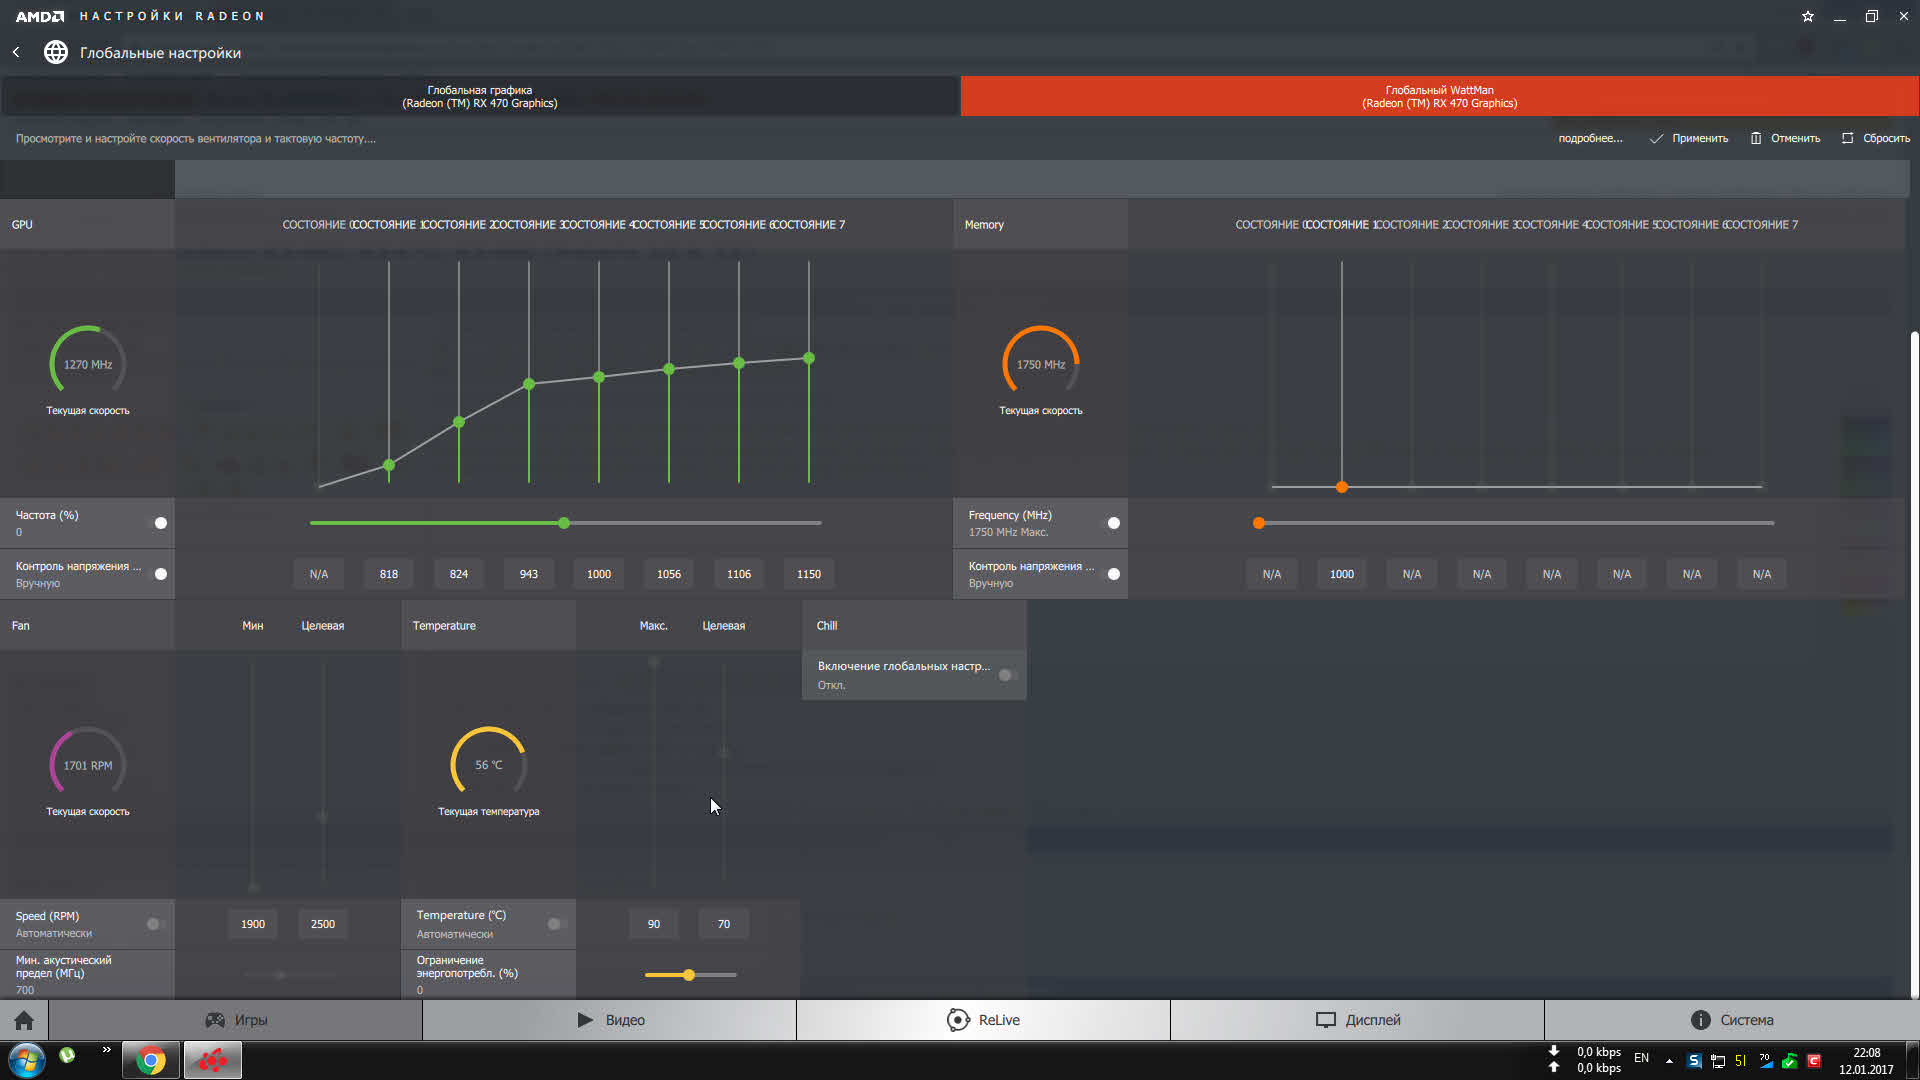Click the Windows Start button
This screenshot has width=1920, height=1080.
click(27, 1060)
